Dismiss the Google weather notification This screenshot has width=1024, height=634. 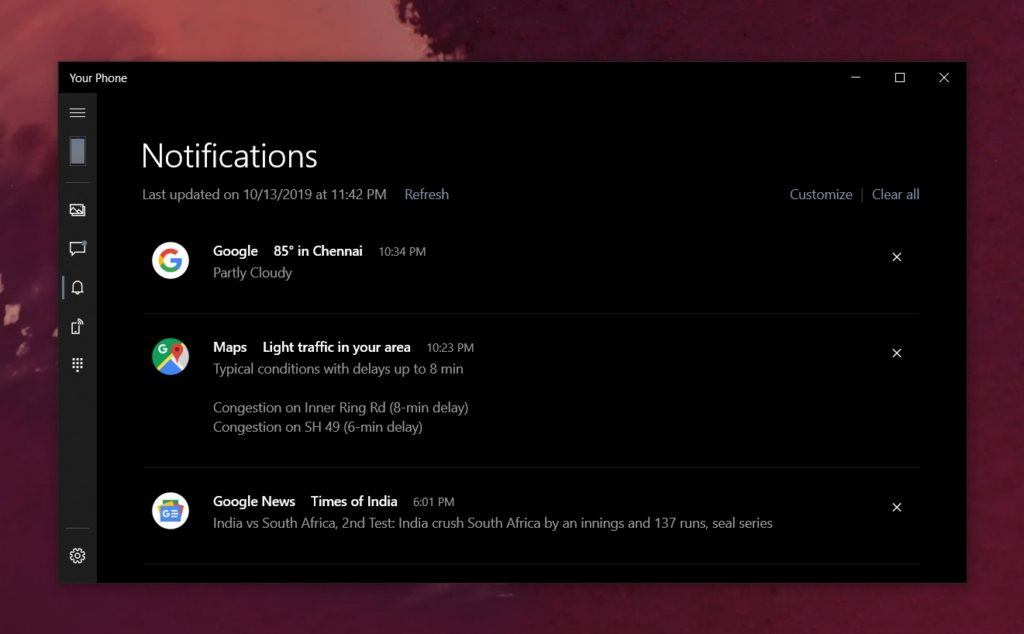point(896,257)
